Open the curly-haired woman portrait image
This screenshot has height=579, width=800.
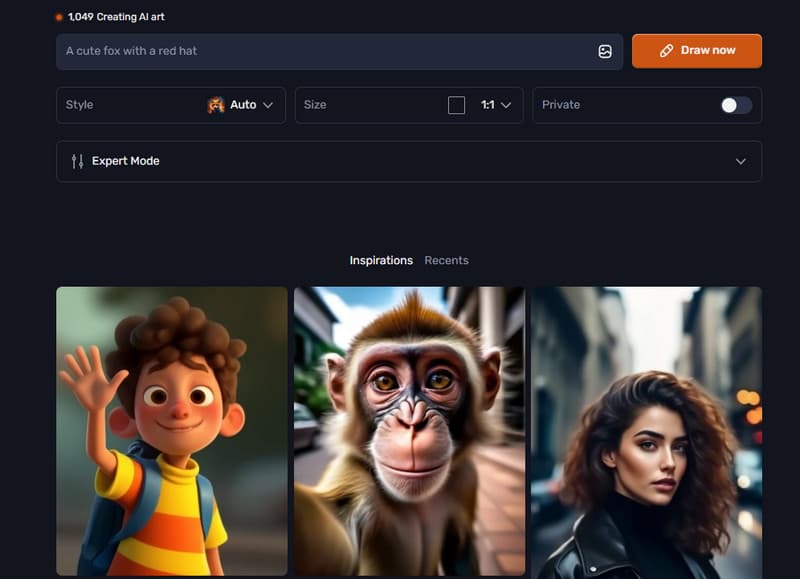point(646,431)
